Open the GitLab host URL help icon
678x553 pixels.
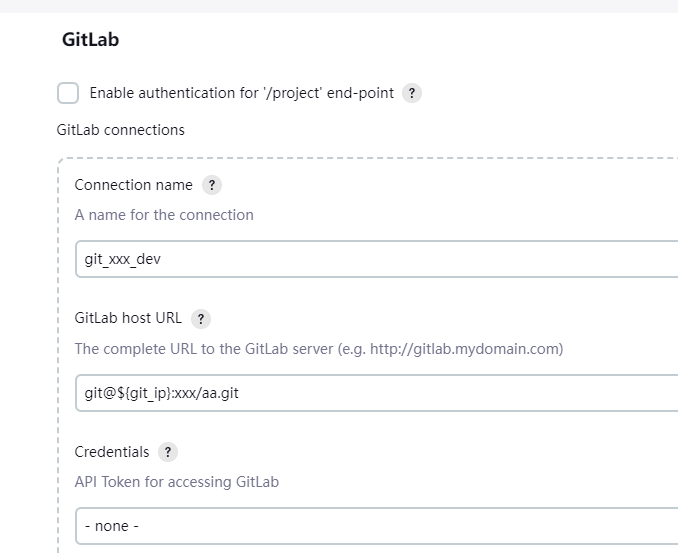tap(200, 319)
